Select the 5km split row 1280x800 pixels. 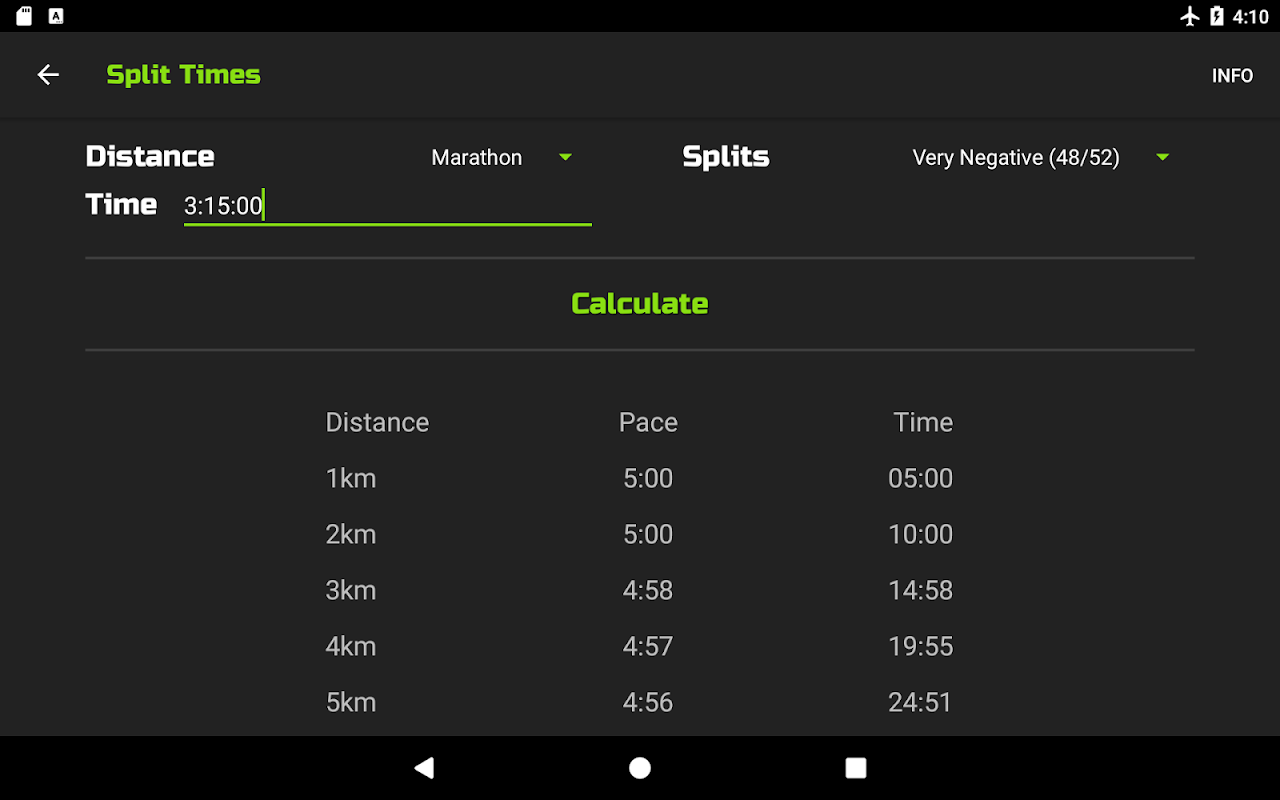(640, 702)
